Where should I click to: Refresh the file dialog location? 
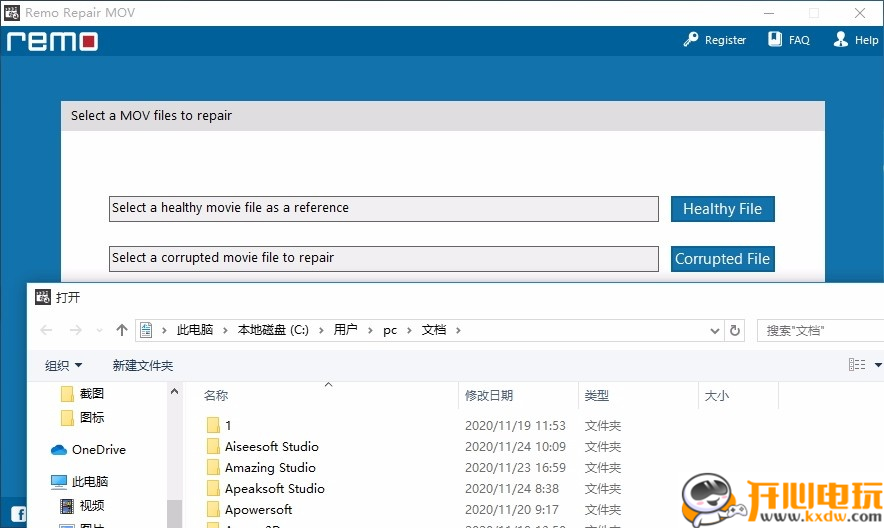click(x=736, y=330)
